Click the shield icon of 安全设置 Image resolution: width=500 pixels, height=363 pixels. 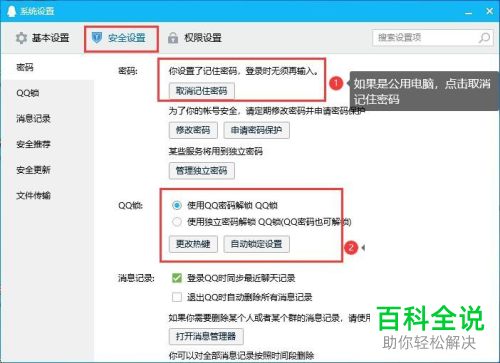pos(97,38)
